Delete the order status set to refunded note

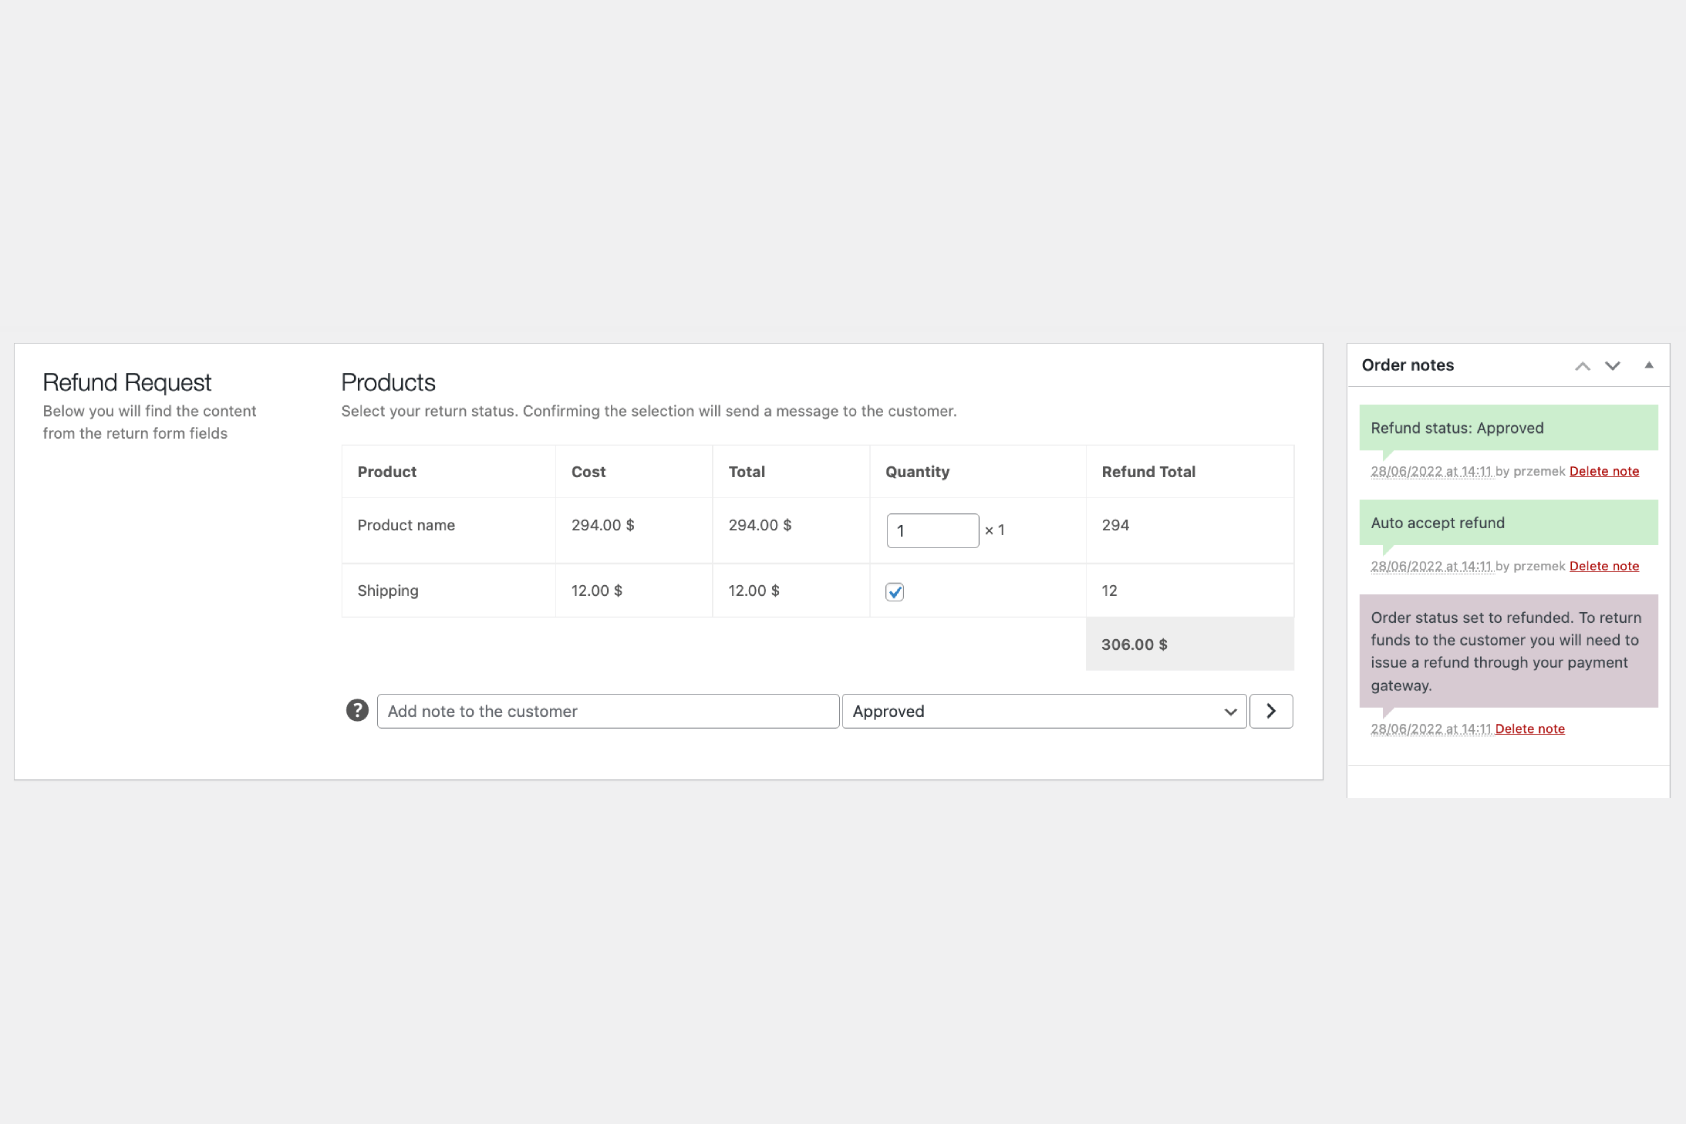(1529, 729)
